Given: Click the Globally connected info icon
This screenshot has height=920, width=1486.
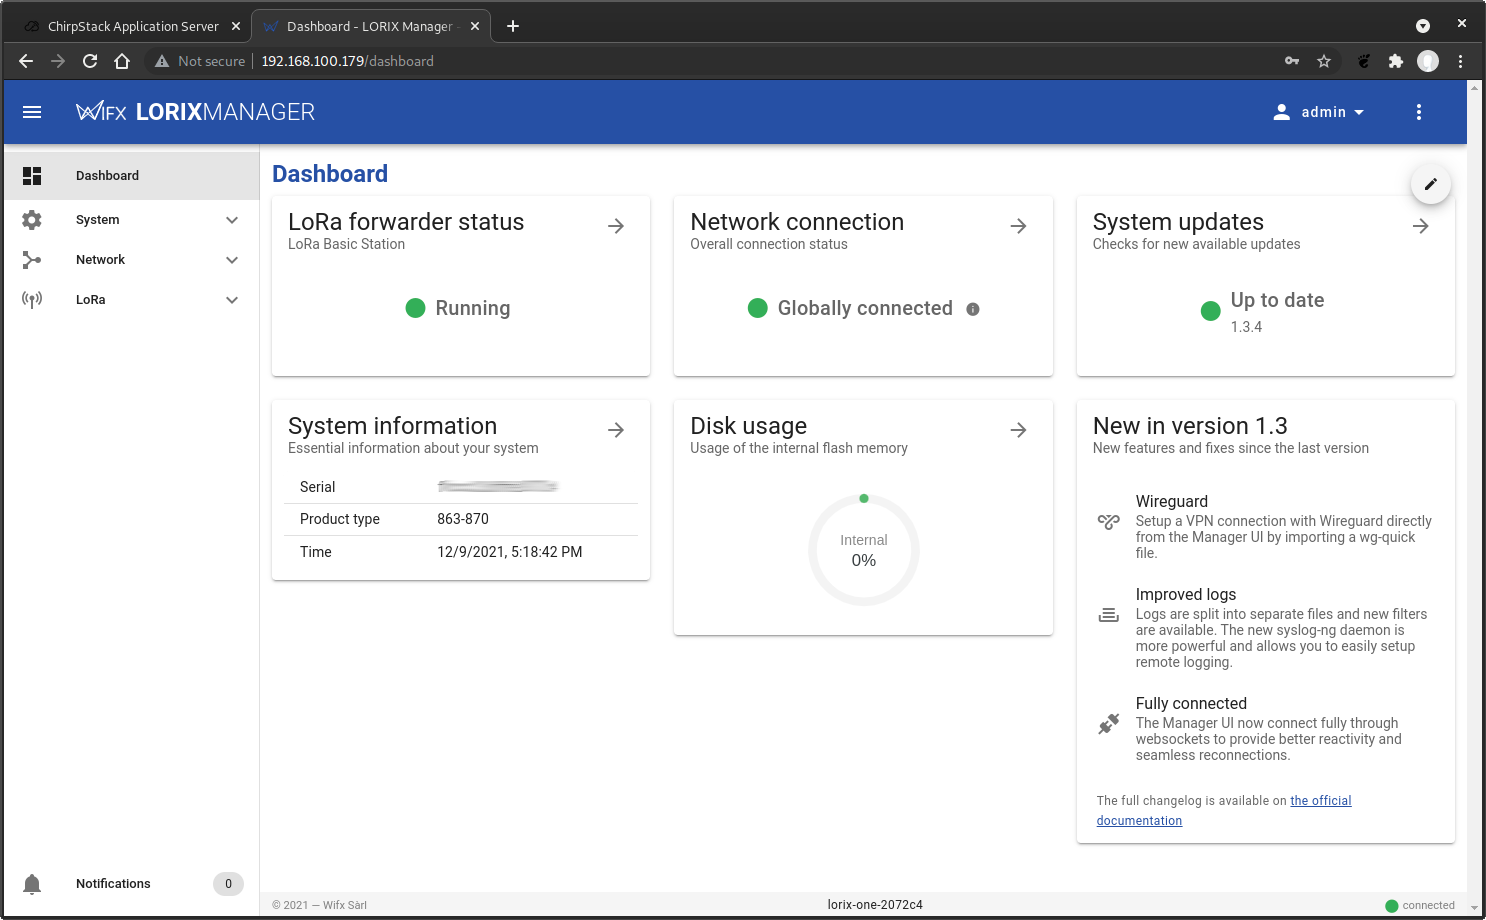Looking at the screenshot, I should coord(973,309).
